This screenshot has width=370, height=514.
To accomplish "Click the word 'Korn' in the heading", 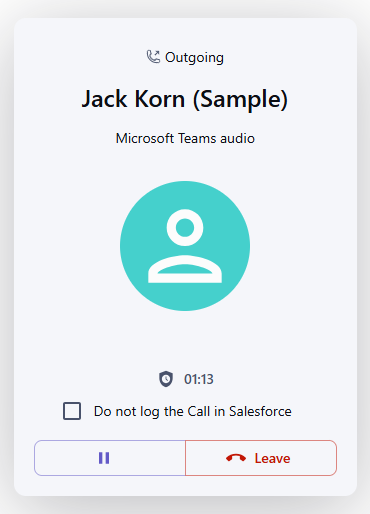I will 159,99.
